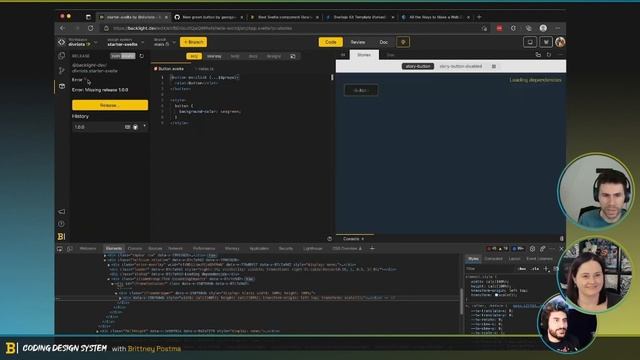The height and width of the screenshot is (360, 640).
Task: Reload the page with the refresh icon
Action: pos(91,28)
